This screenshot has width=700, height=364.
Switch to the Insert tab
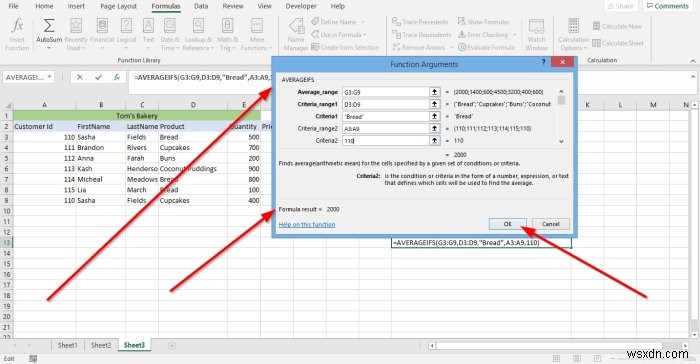(76, 6)
